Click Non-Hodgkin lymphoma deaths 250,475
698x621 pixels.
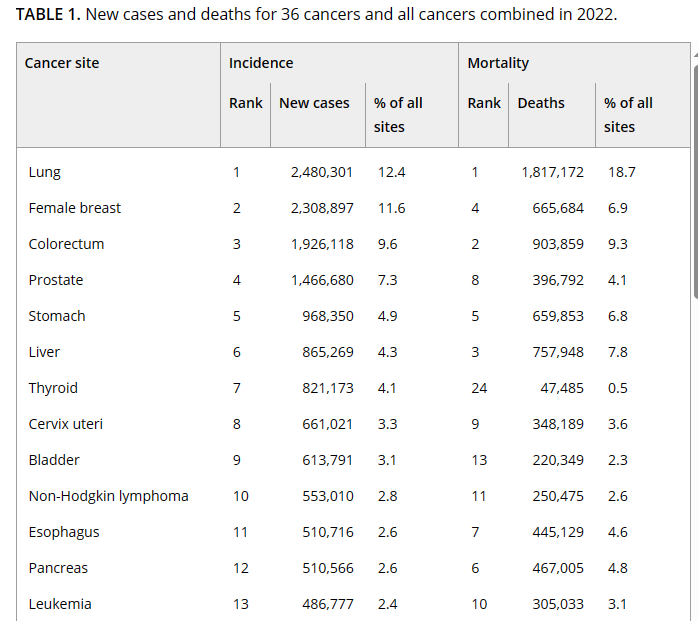[x=558, y=496]
